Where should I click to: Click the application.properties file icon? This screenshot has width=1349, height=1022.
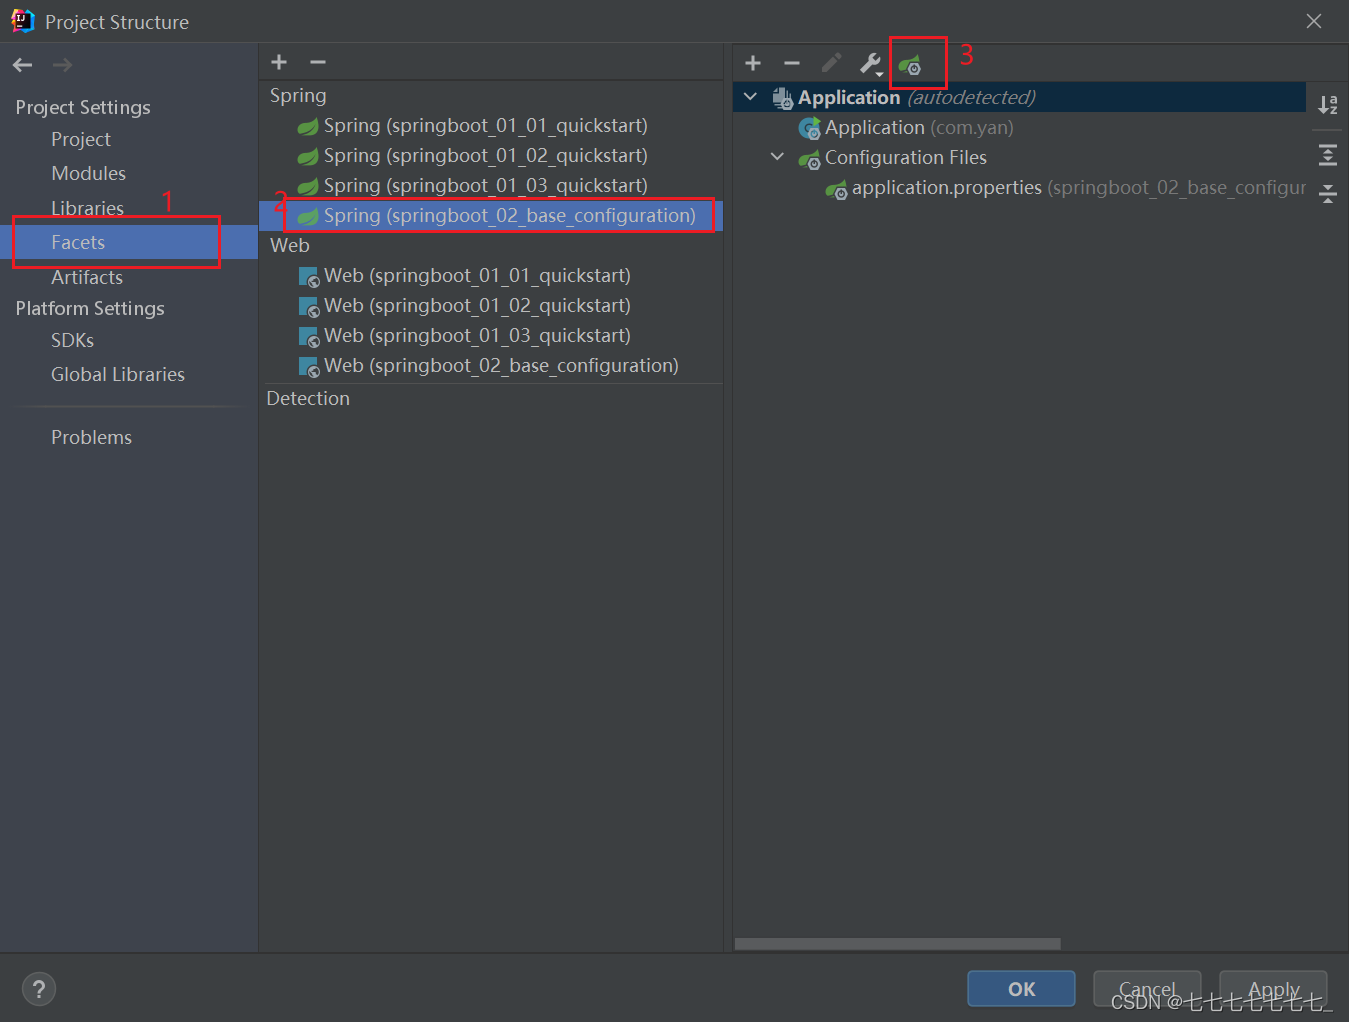click(837, 189)
